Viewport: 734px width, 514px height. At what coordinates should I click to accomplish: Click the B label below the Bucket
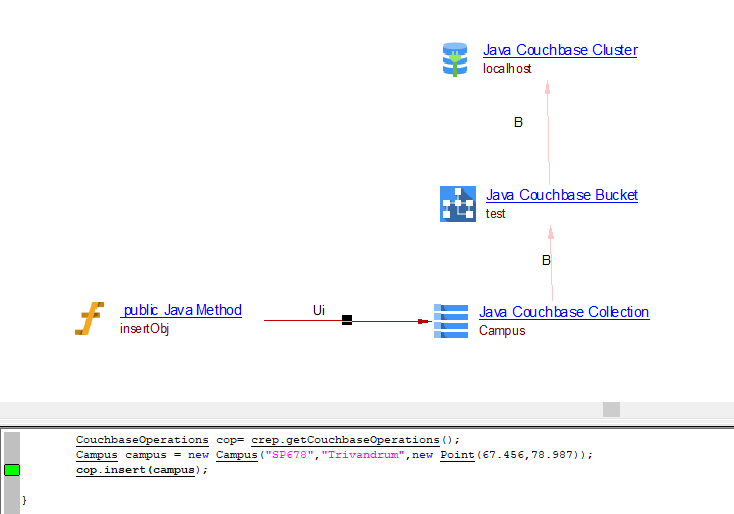pos(546,260)
